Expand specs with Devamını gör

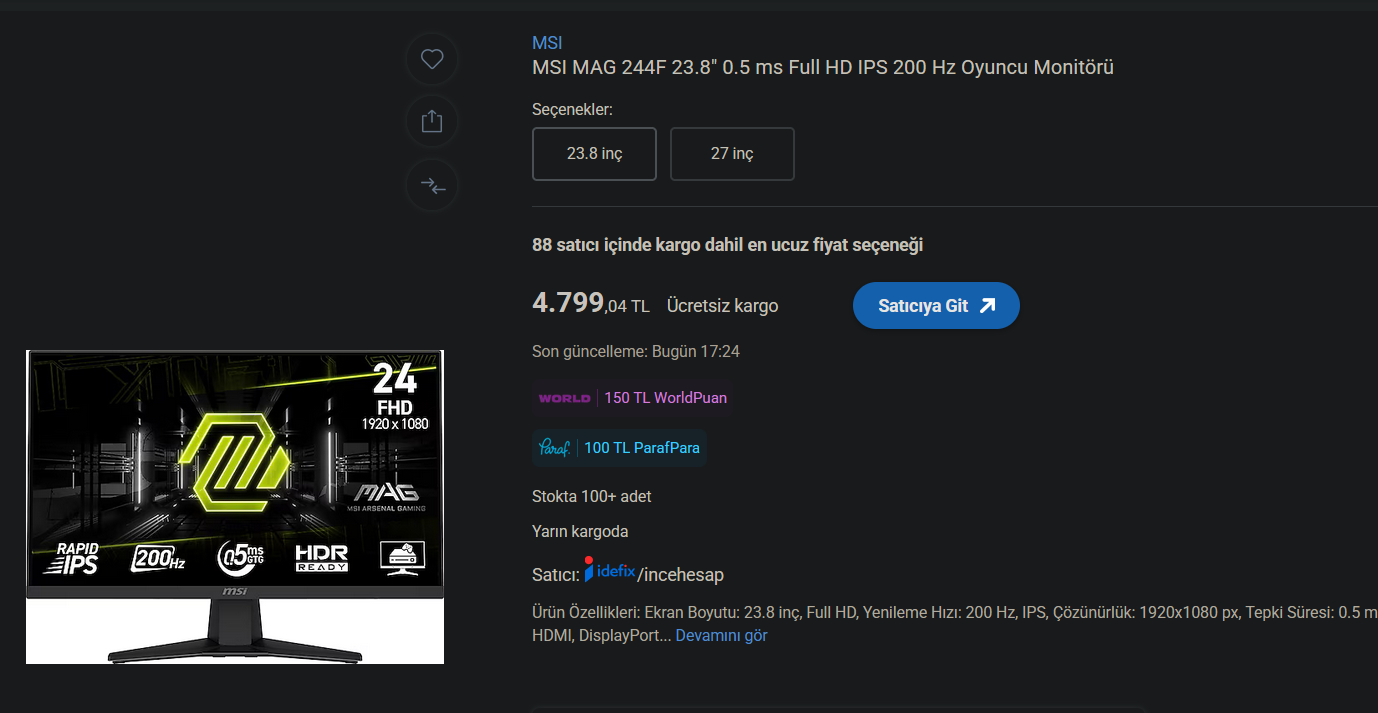click(x=721, y=635)
